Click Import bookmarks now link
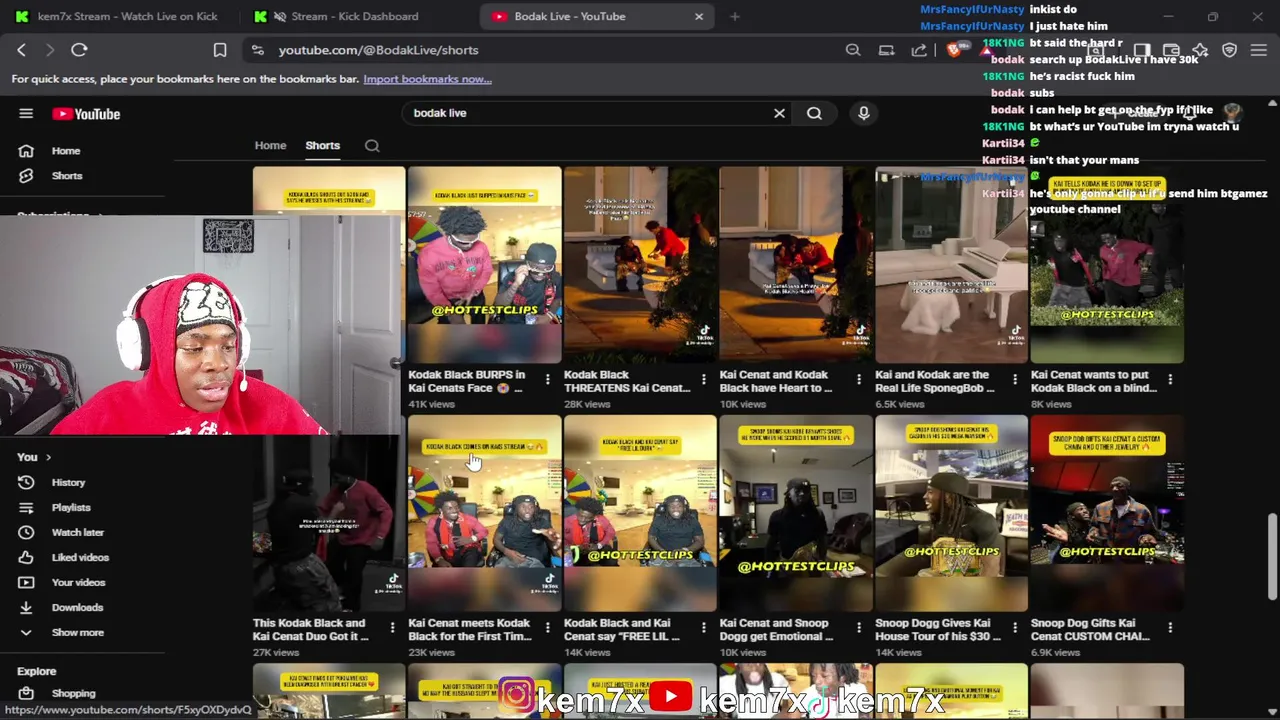The image size is (1280, 720). point(427,79)
